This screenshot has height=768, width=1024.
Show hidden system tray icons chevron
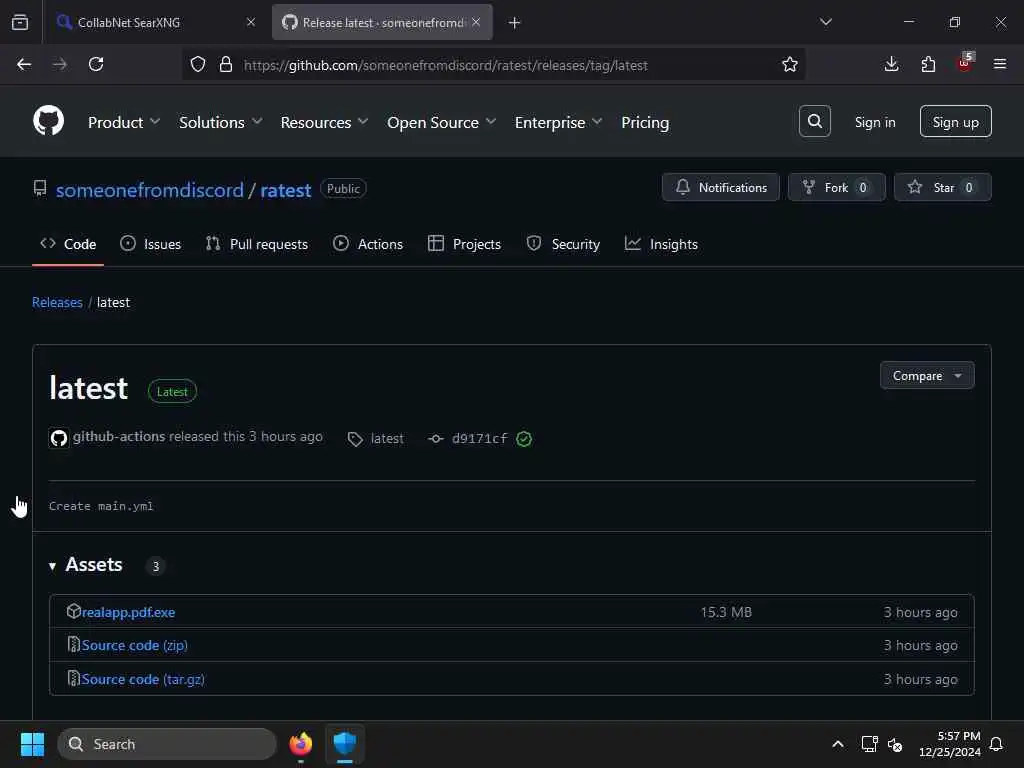click(x=838, y=744)
